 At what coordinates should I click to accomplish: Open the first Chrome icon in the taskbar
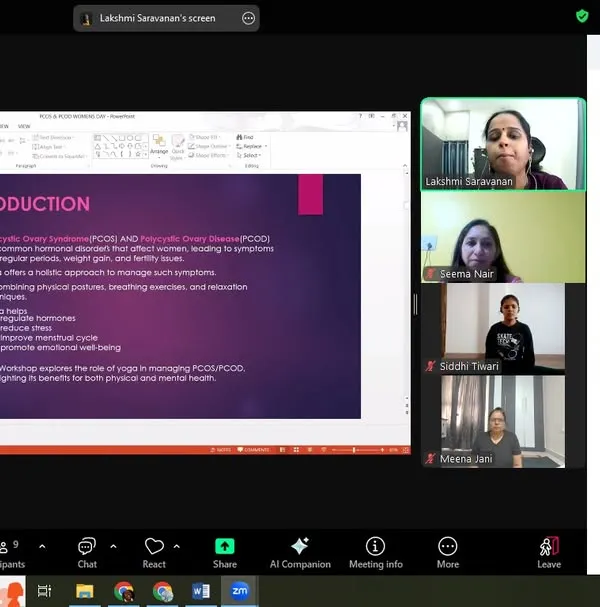pyautogui.click(x=123, y=591)
